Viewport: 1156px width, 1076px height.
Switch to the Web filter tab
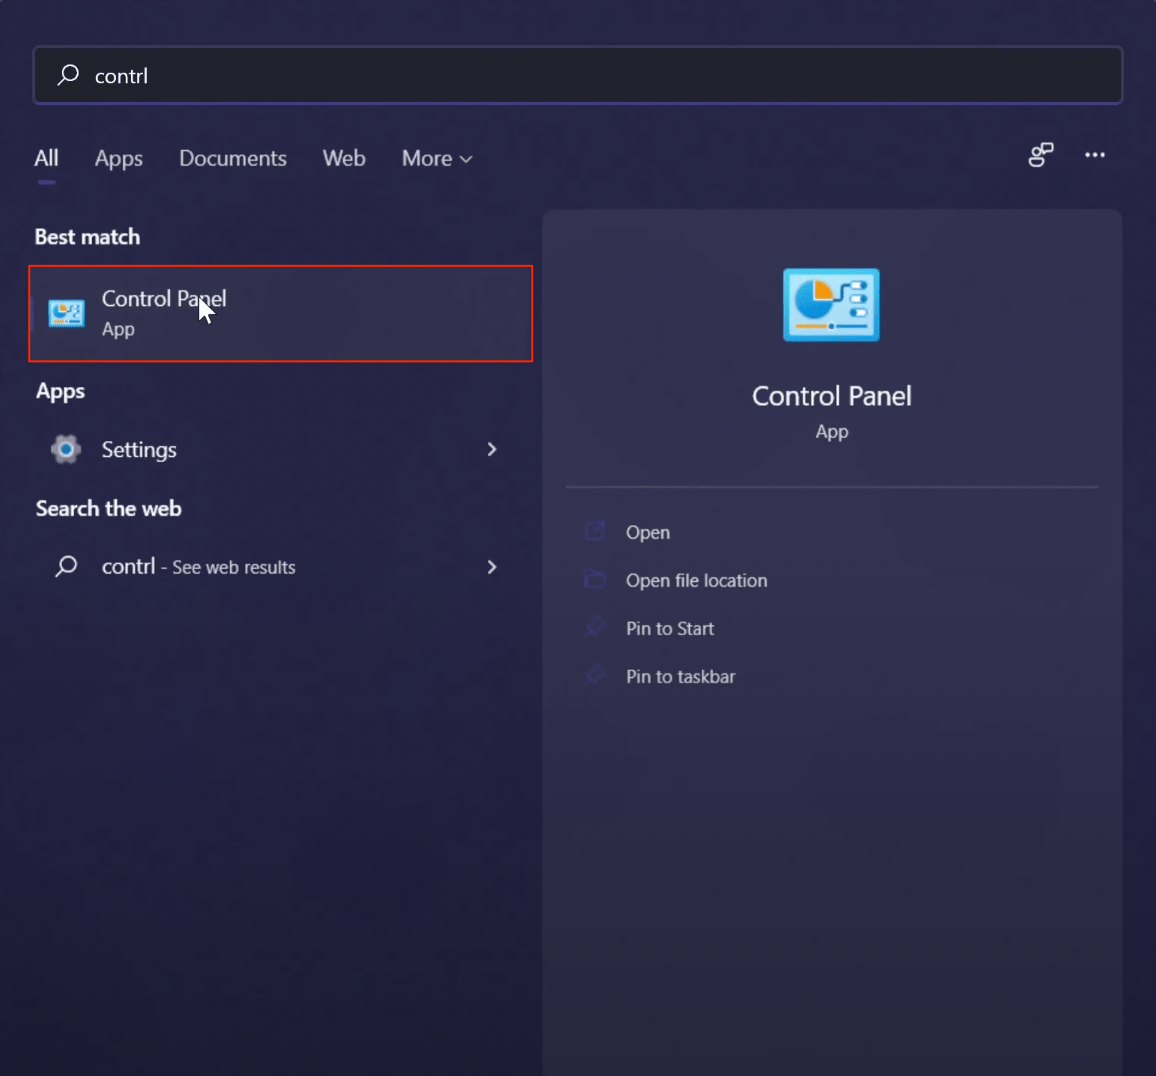click(x=344, y=158)
